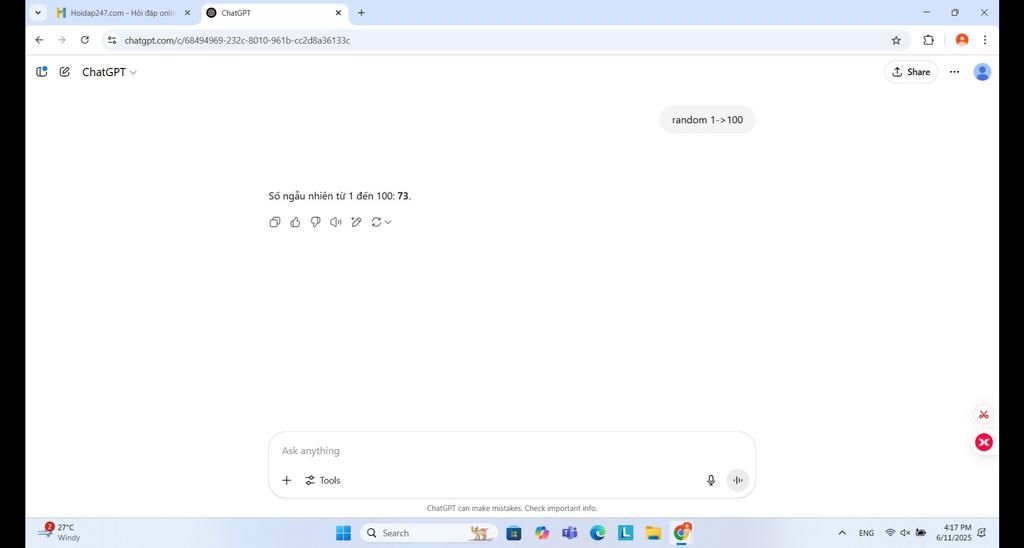
Task: Start a new chat
Action: click(x=65, y=72)
